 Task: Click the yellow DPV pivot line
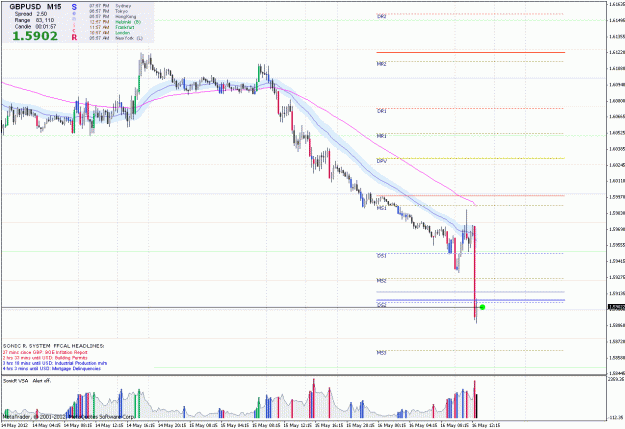point(470,158)
